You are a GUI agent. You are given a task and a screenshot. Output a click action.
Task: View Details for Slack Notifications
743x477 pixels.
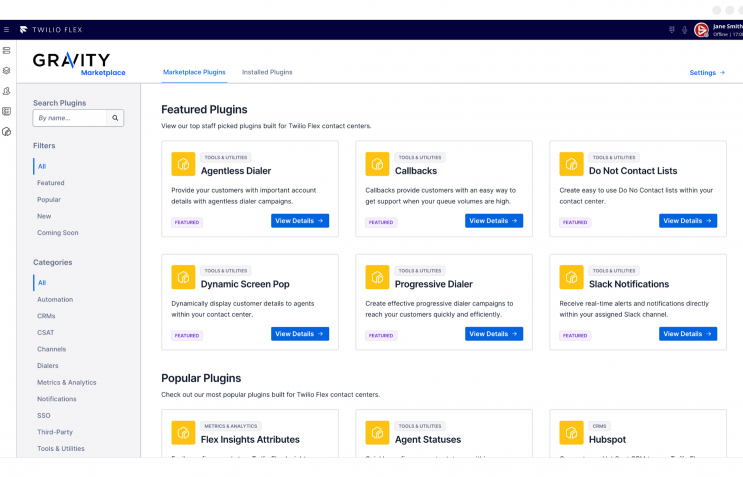[688, 334]
